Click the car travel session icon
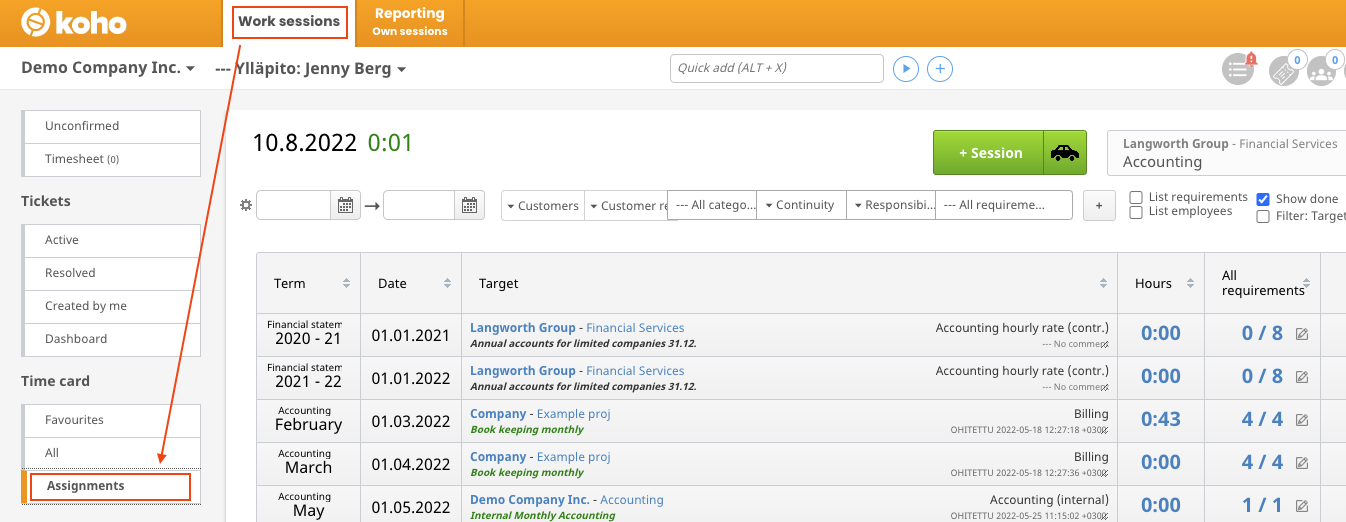The height and width of the screenshot is (522, 1346). click(x=1067, y=153)
